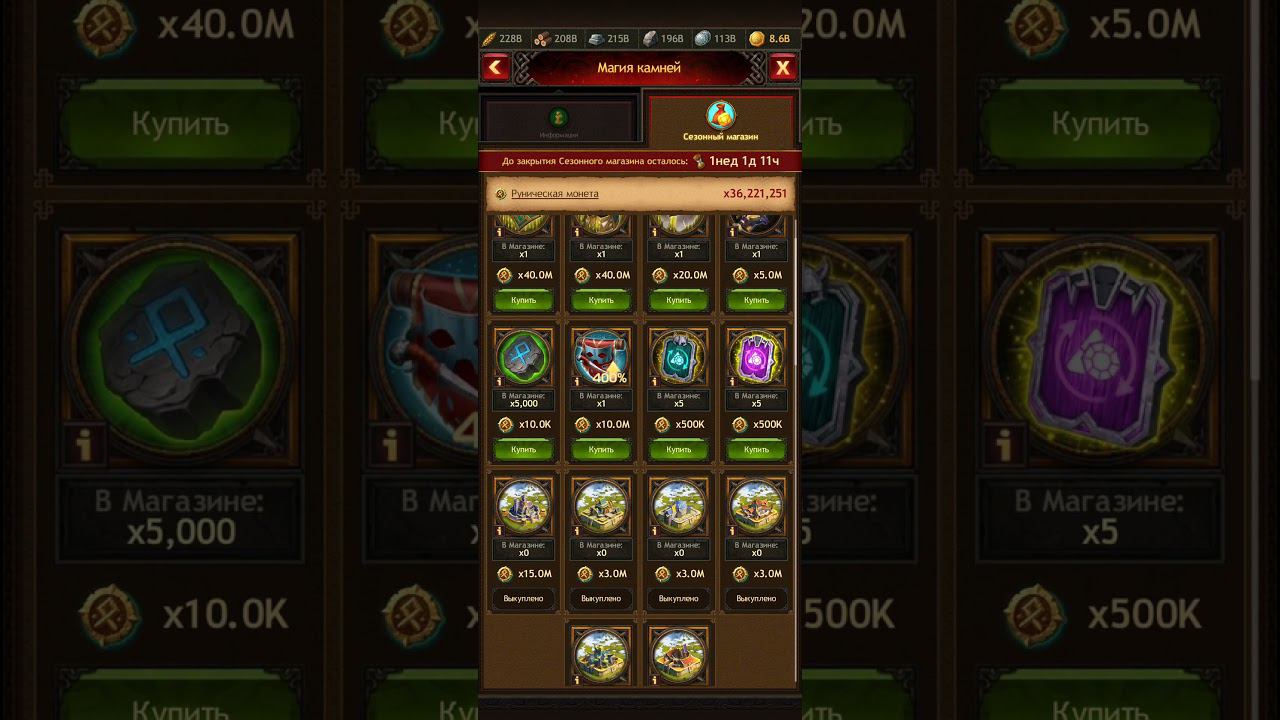Click the lumber resource icon showing 208B
Screen dimensions: 1280x720
click(x=542, y=39)
